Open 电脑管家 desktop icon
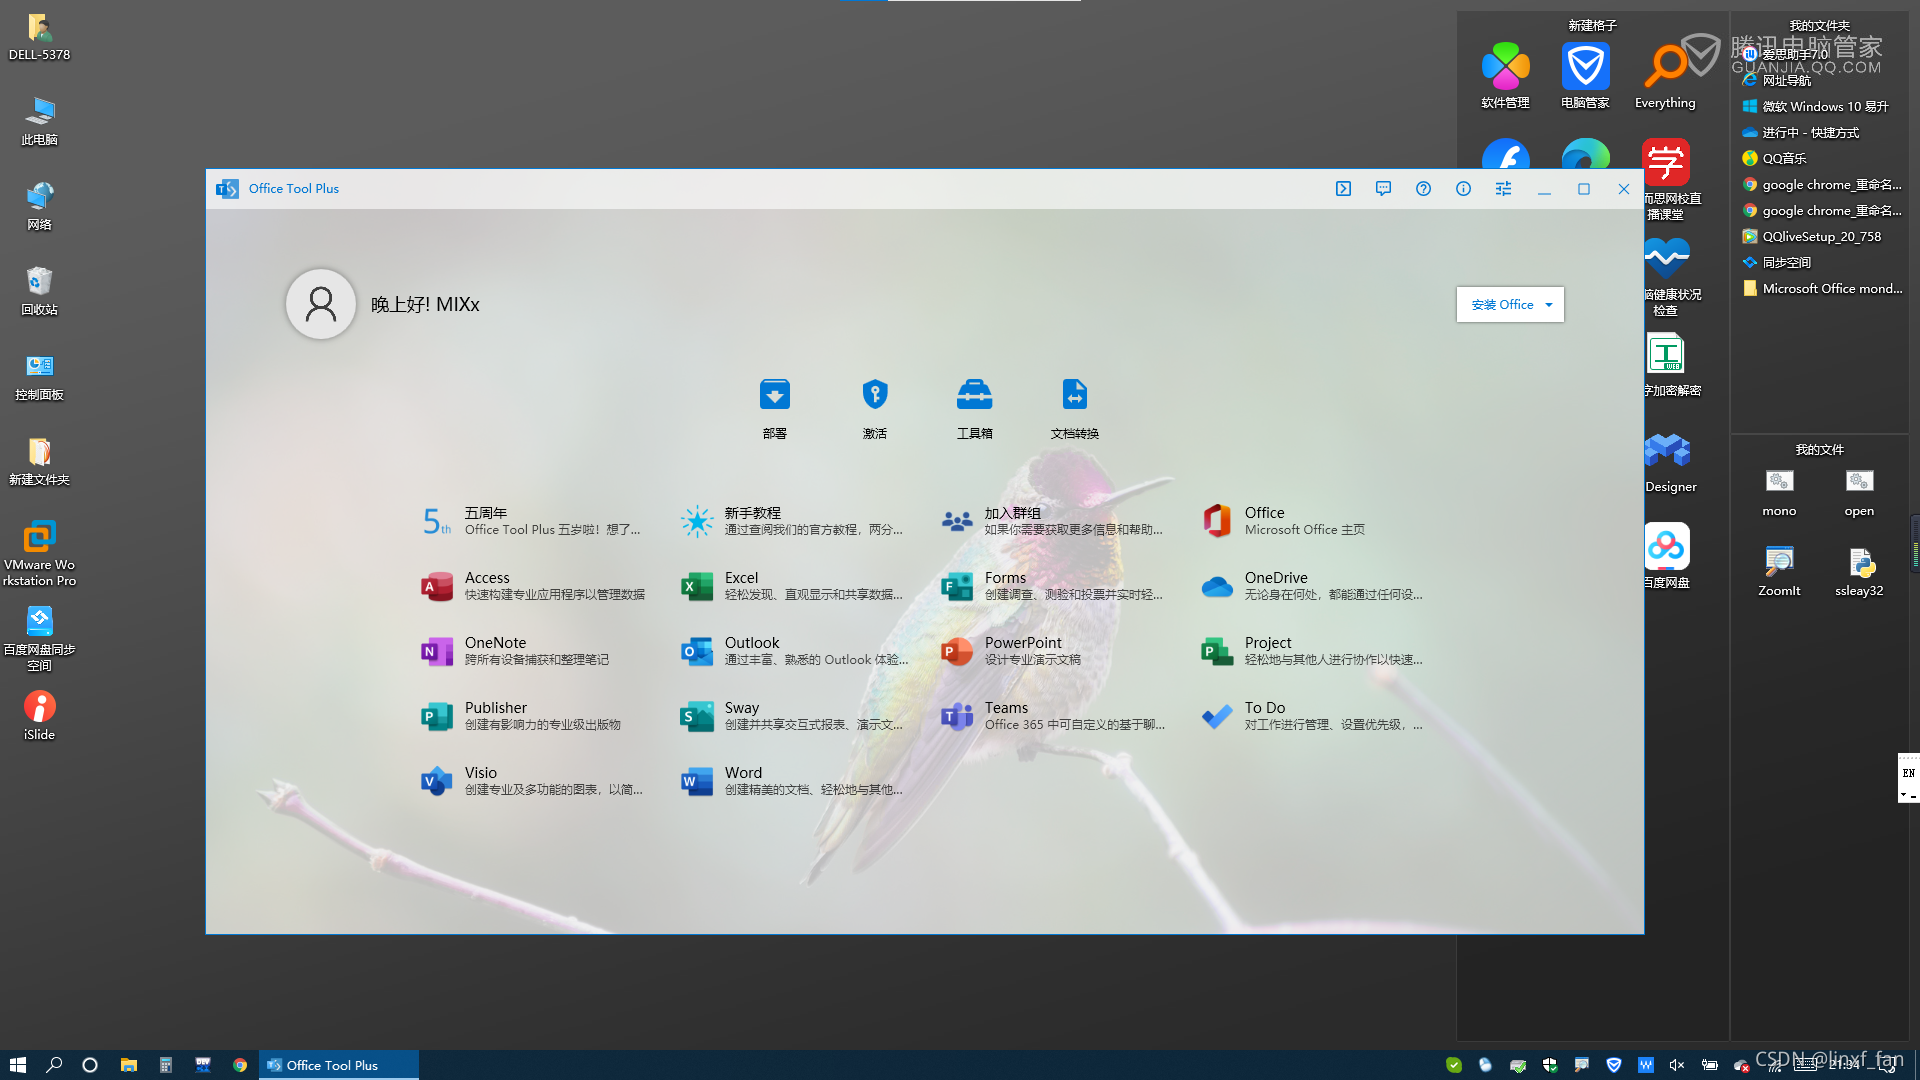Viewport: 1920px width, 1080px height. click(x=1585, y=75)
